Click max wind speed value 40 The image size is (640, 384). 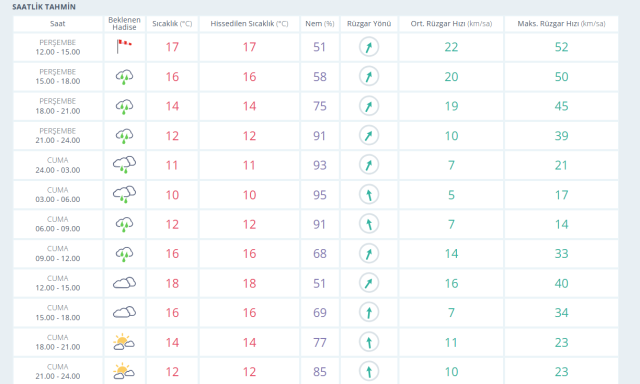pos(561,283)
